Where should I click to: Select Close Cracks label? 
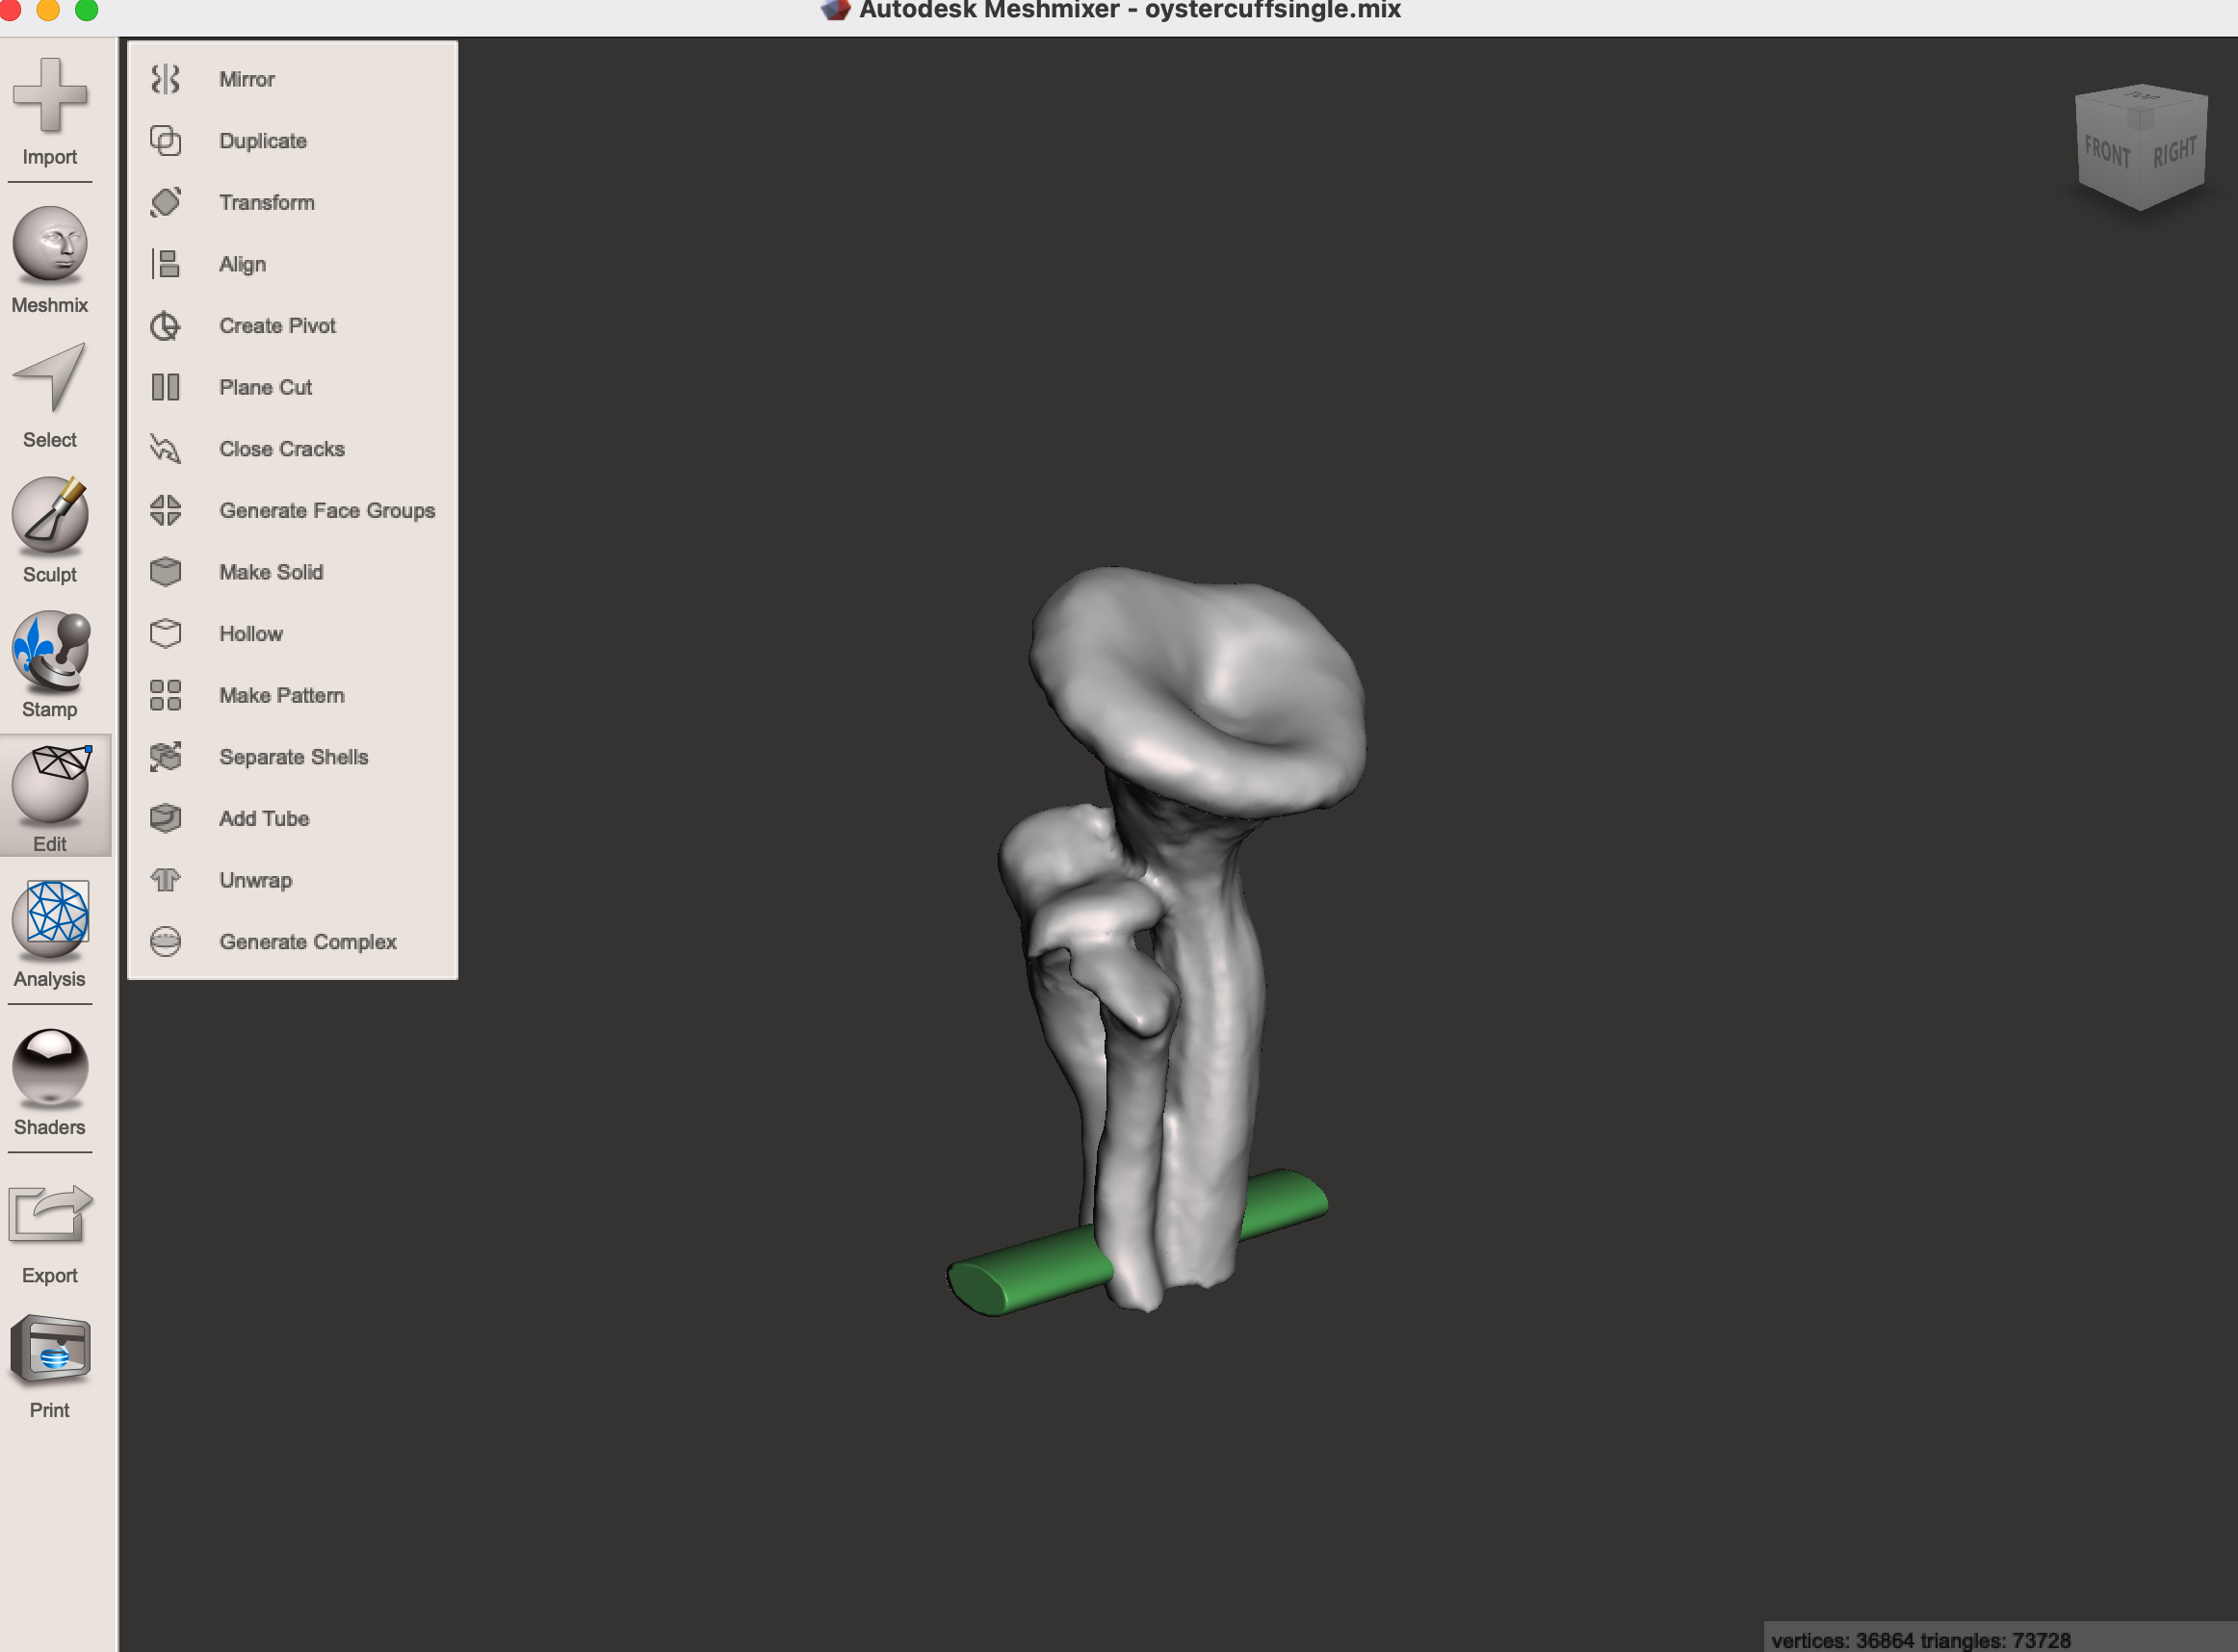coord(282,449)
